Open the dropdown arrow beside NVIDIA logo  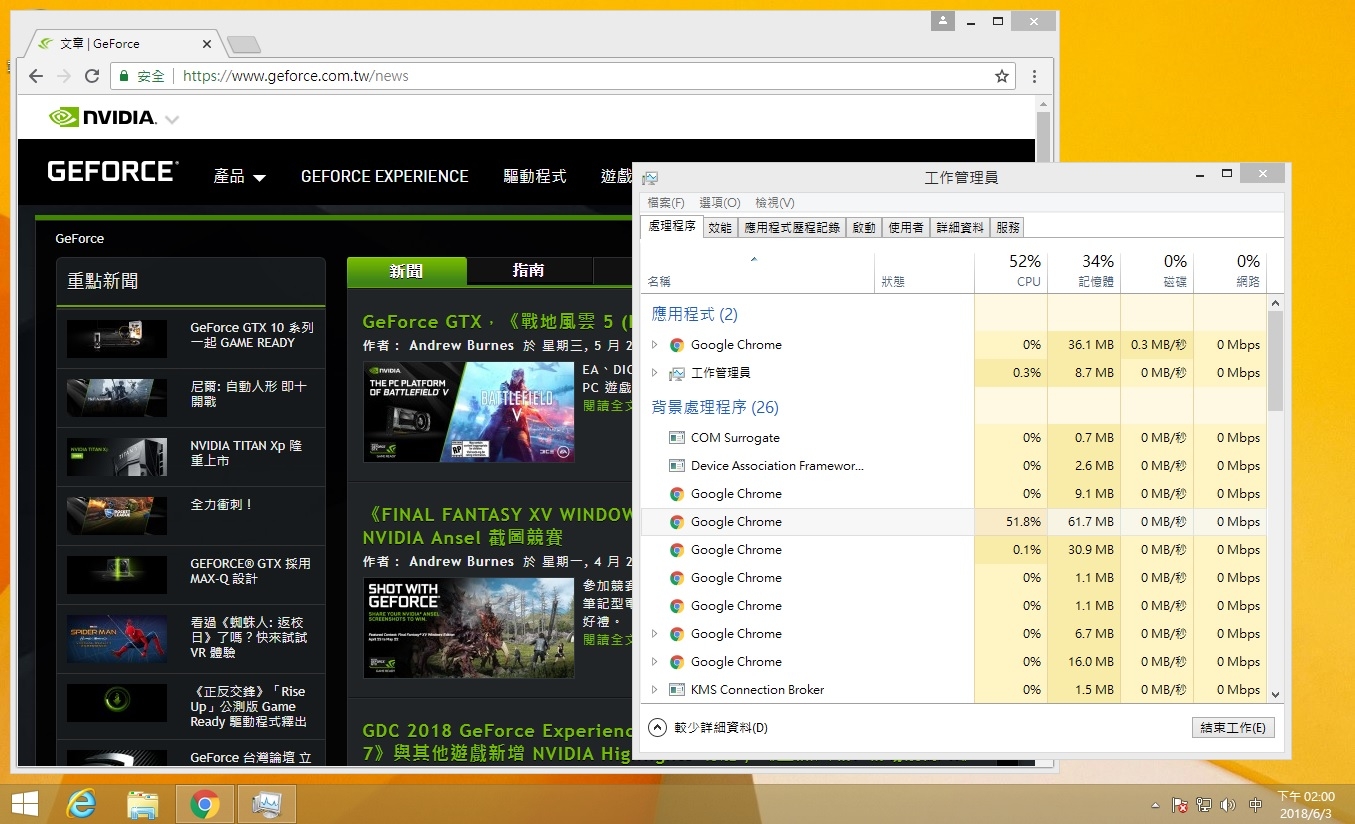pyautogui.click(x=172, y=119)
